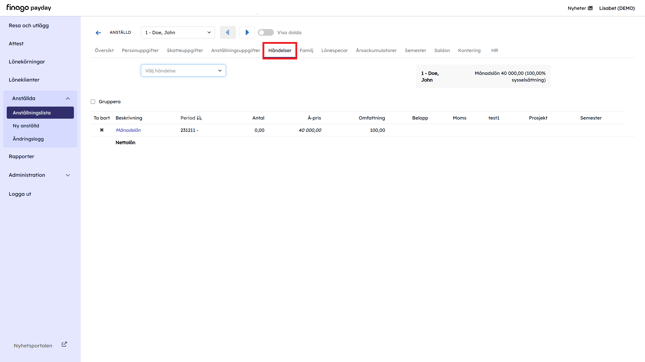The width and height of the screenshot is (645, 362).
Task: Open the Nyheter news icon
Action: point(590,8)
